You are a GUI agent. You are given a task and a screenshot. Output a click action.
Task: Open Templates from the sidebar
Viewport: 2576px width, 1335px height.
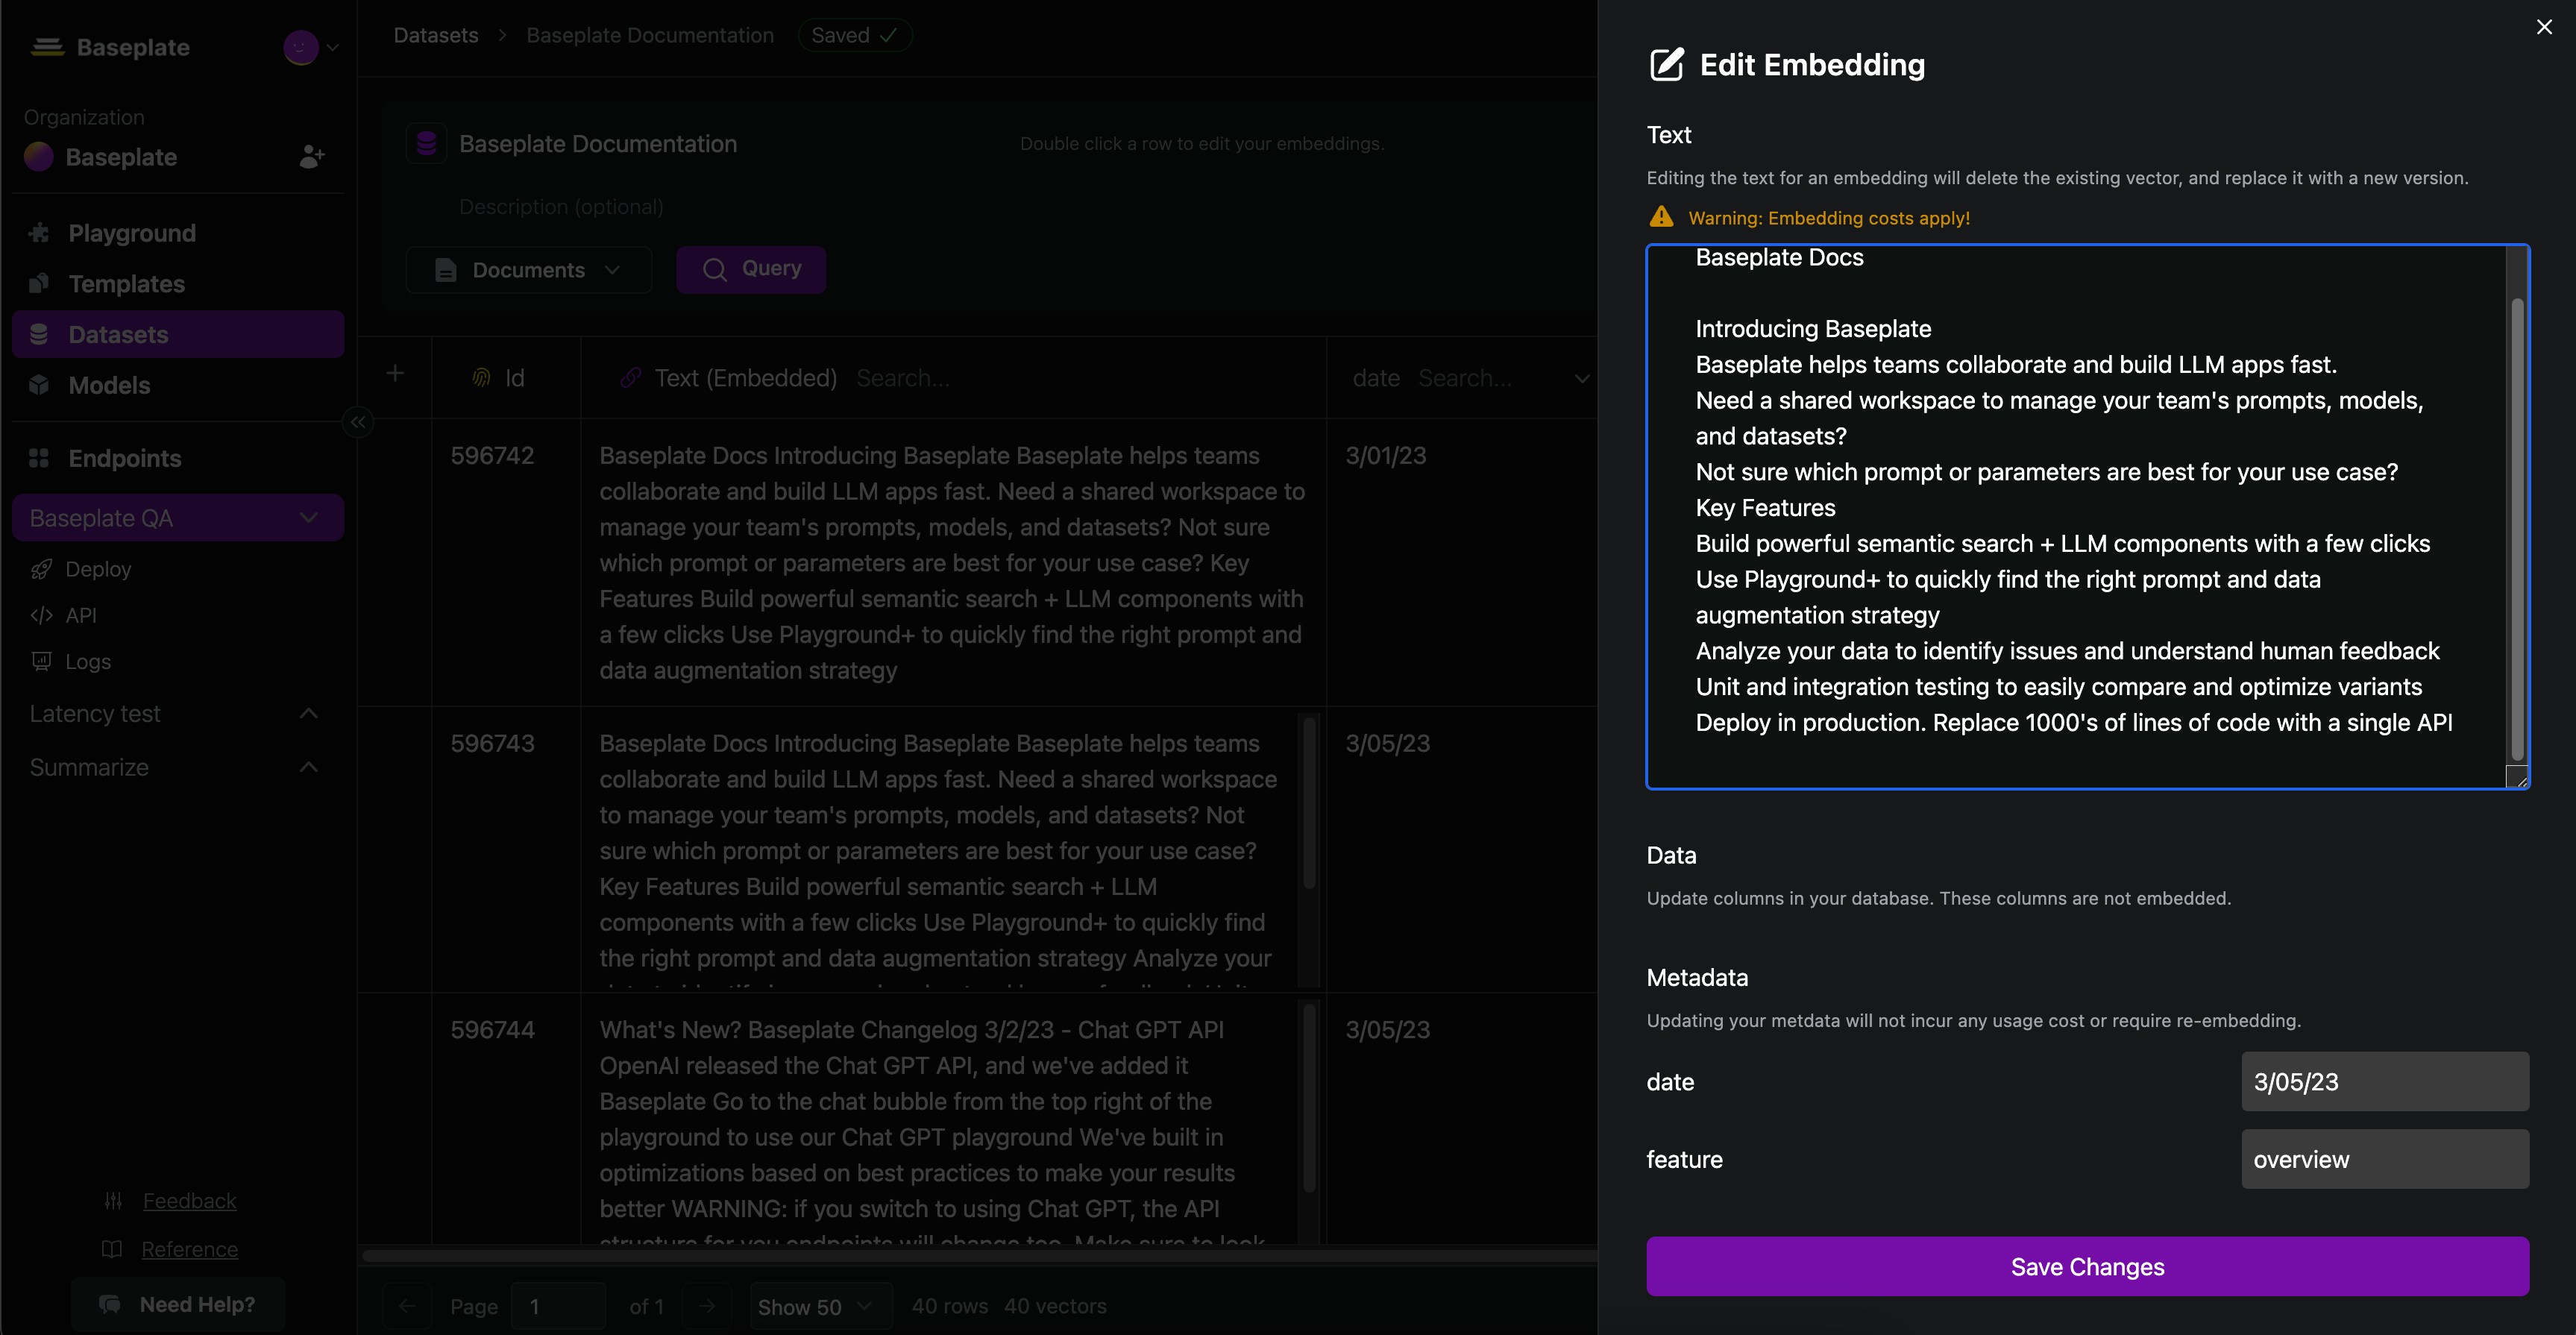[x=126, y=284]
